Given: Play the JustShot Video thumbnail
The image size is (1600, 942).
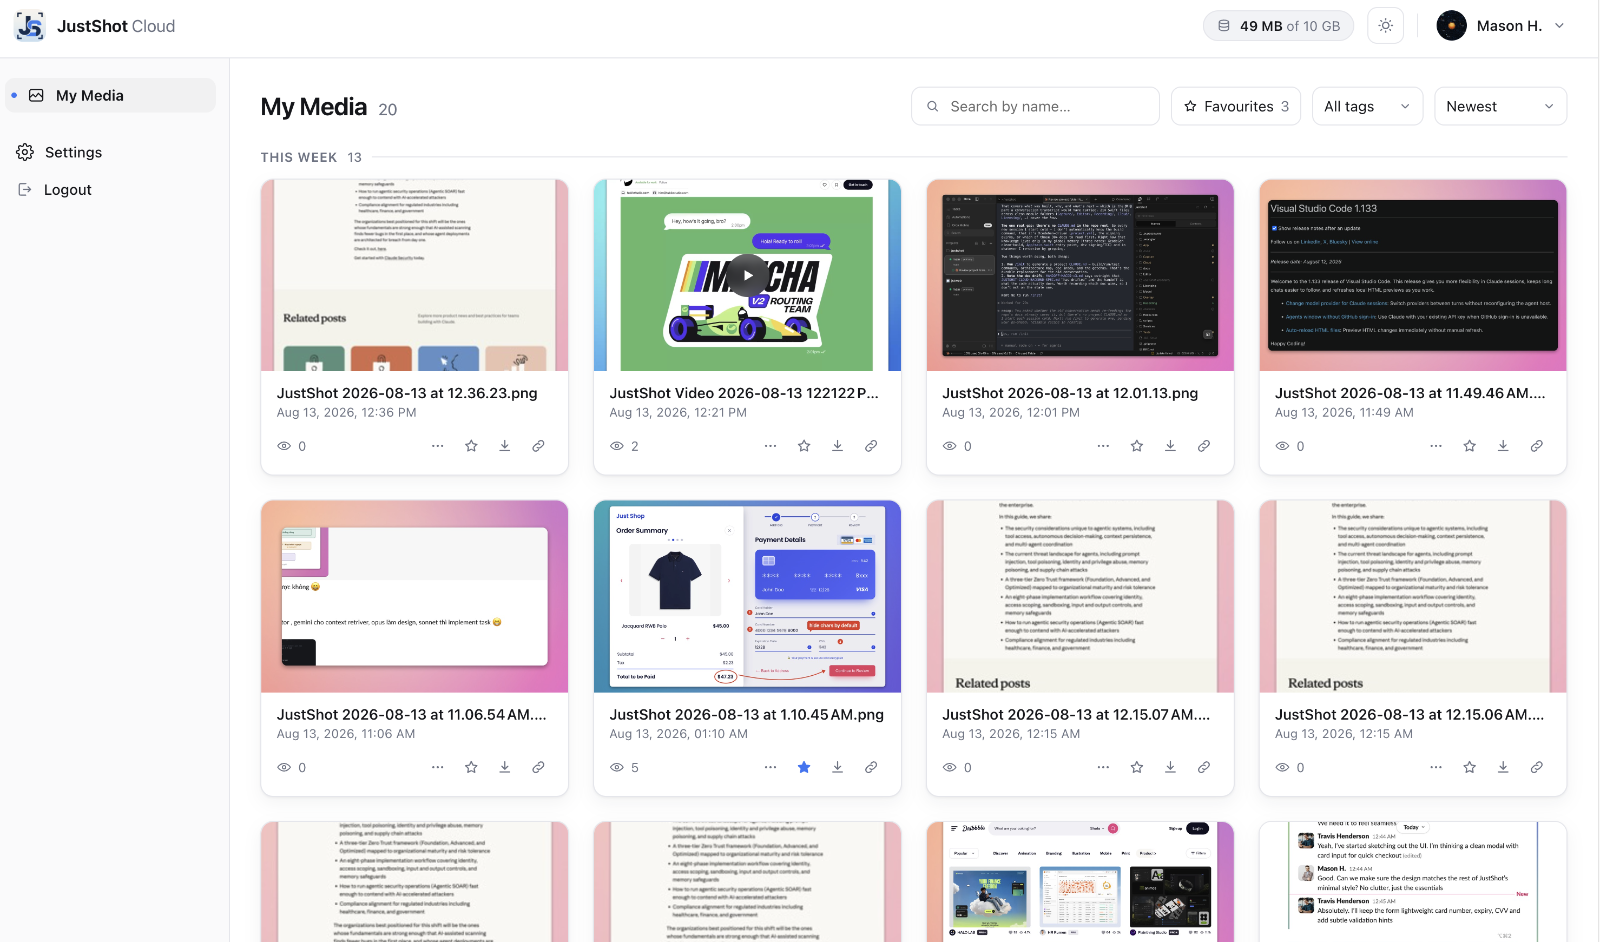Looking at the screenshot, I should [748, 275].
